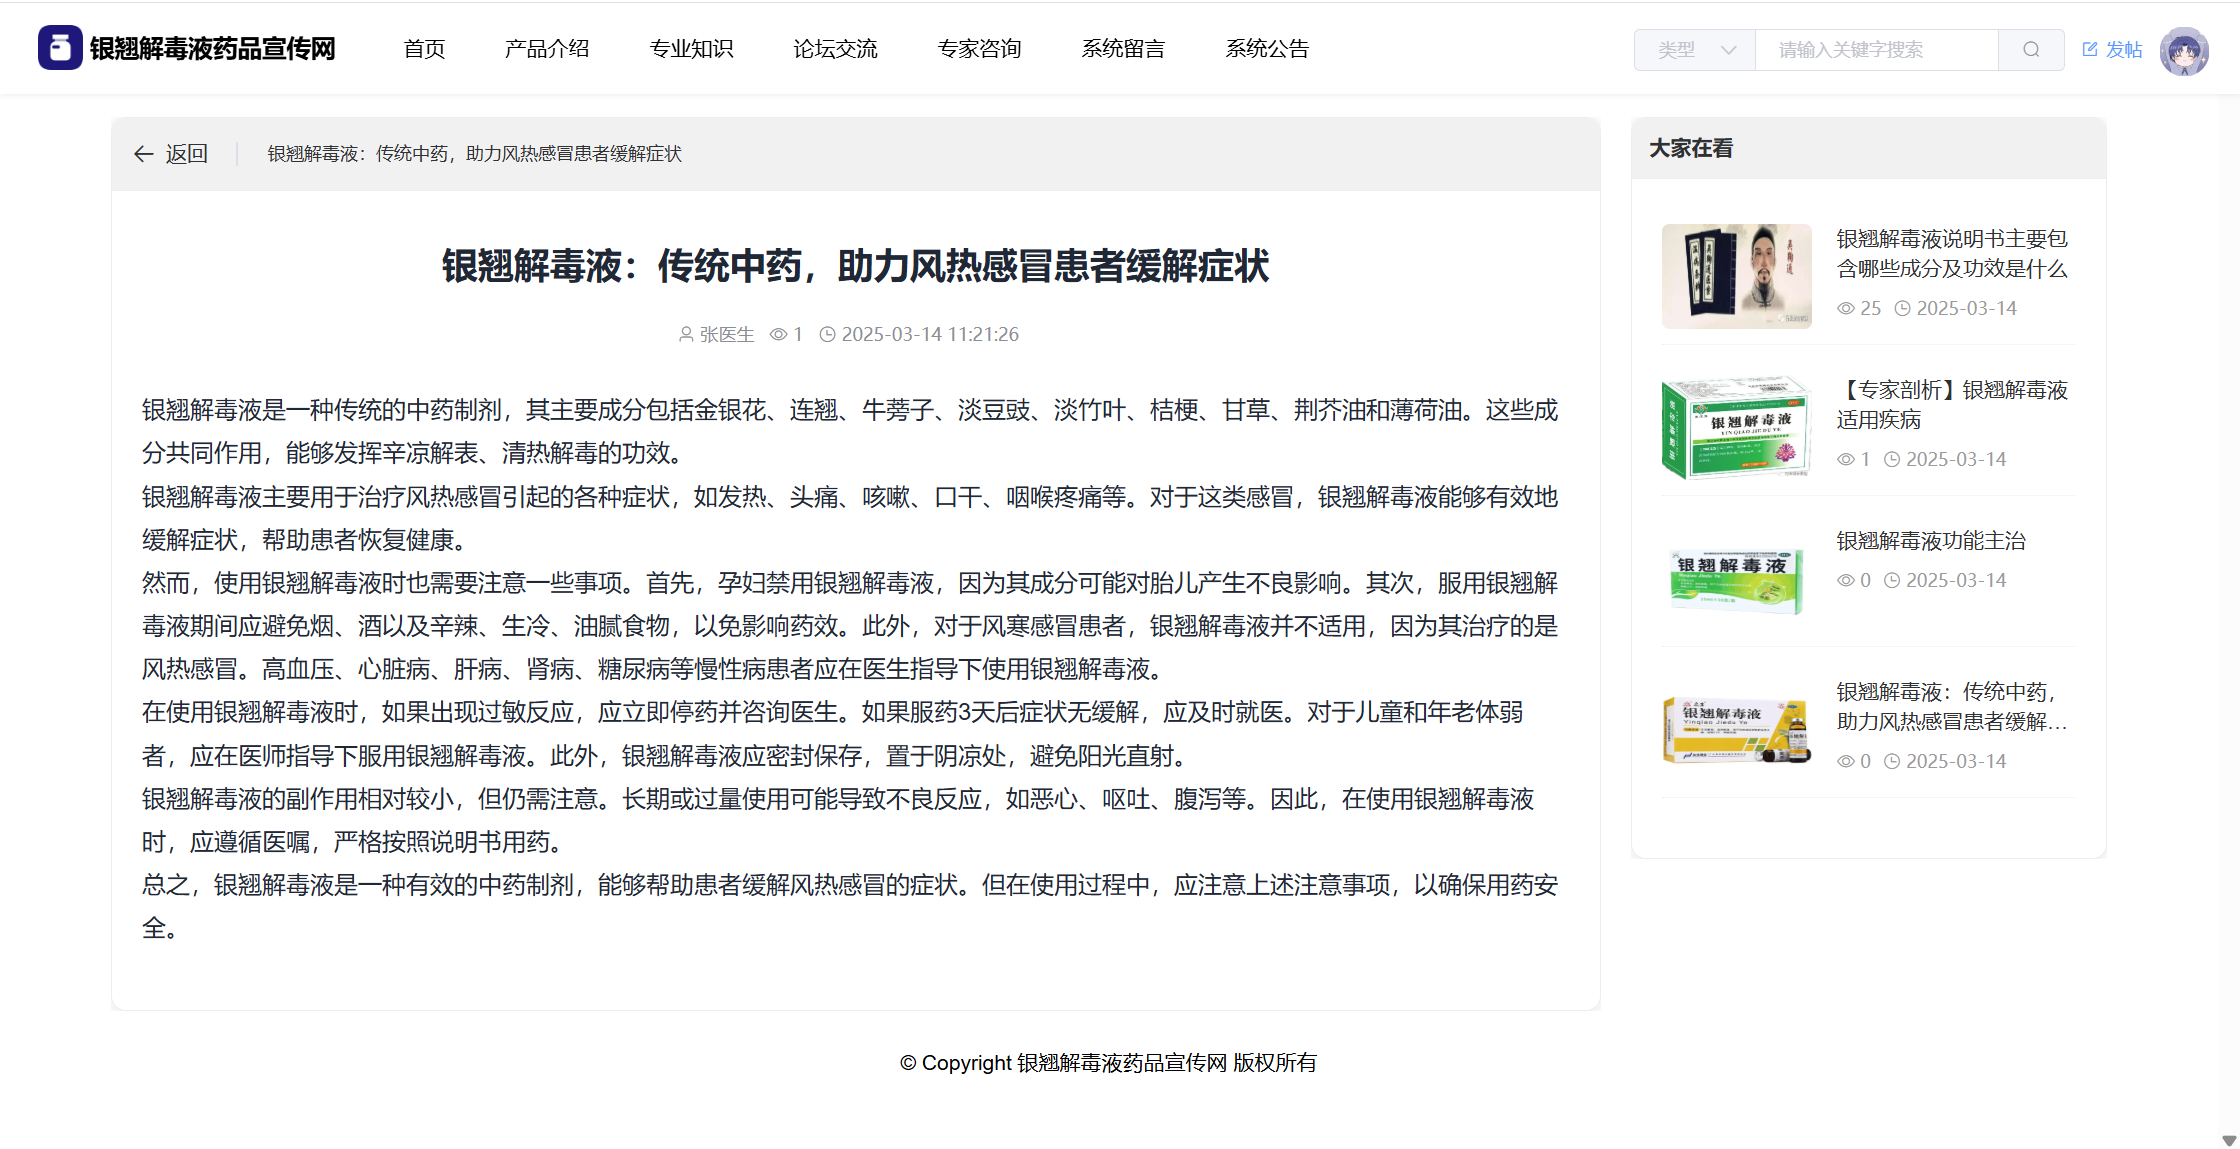Open the 专家咨询 navigation item

(x=979, y=49)
